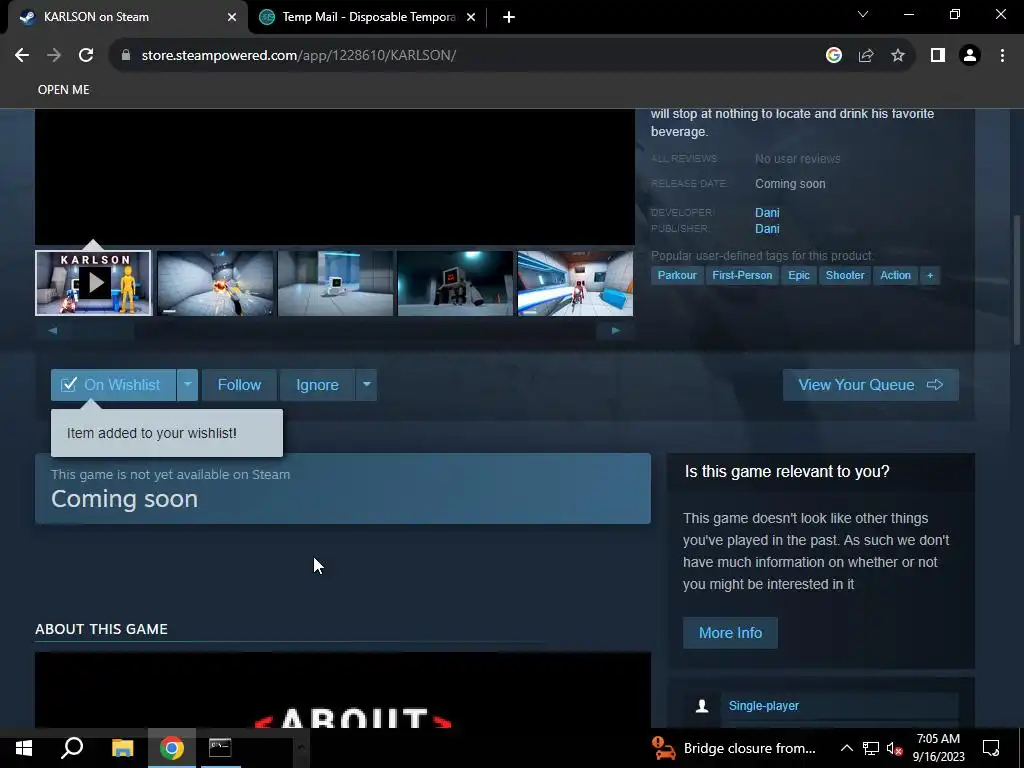Go back to the previous page
Screen dimensions: 1024x768
point(22,55)
